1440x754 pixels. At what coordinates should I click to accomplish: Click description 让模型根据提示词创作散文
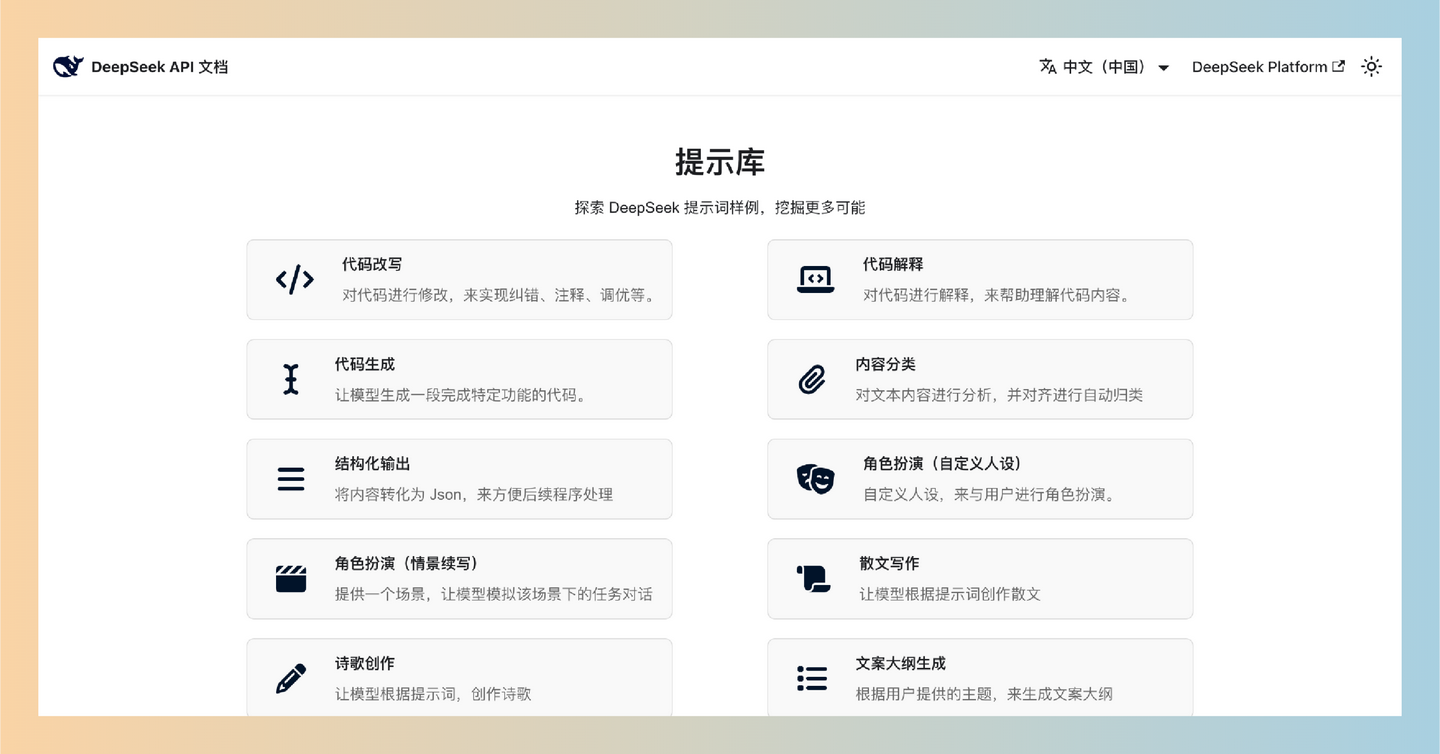click(x=950, y=594)
